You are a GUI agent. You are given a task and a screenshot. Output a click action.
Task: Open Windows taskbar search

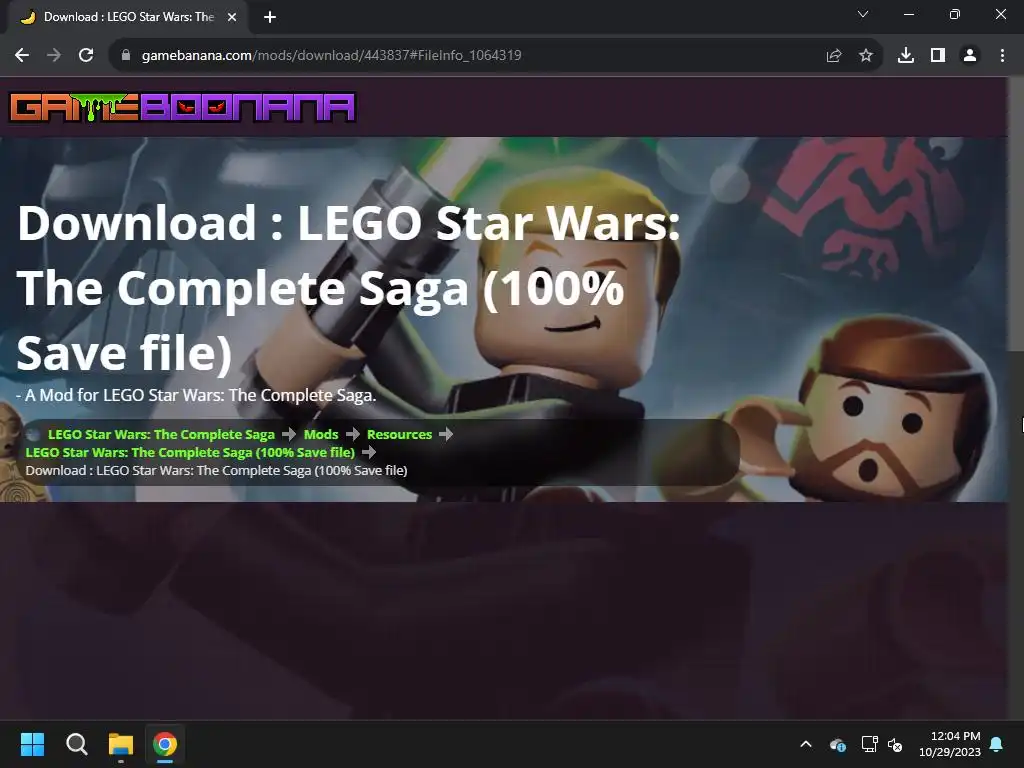click(x=76, y=744)
